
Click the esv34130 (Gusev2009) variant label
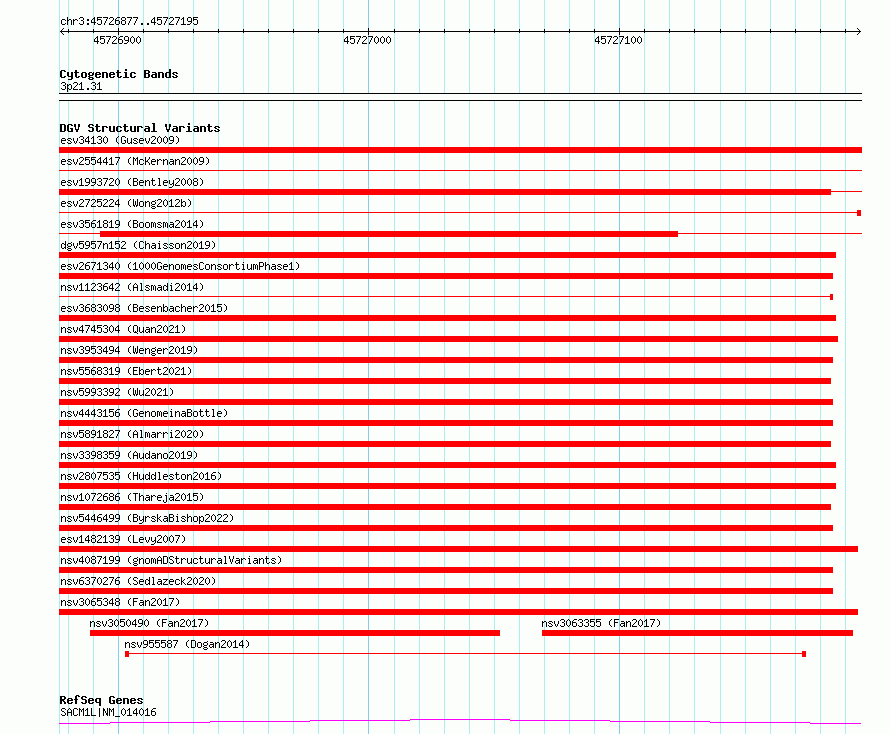[x=120, y=140]
